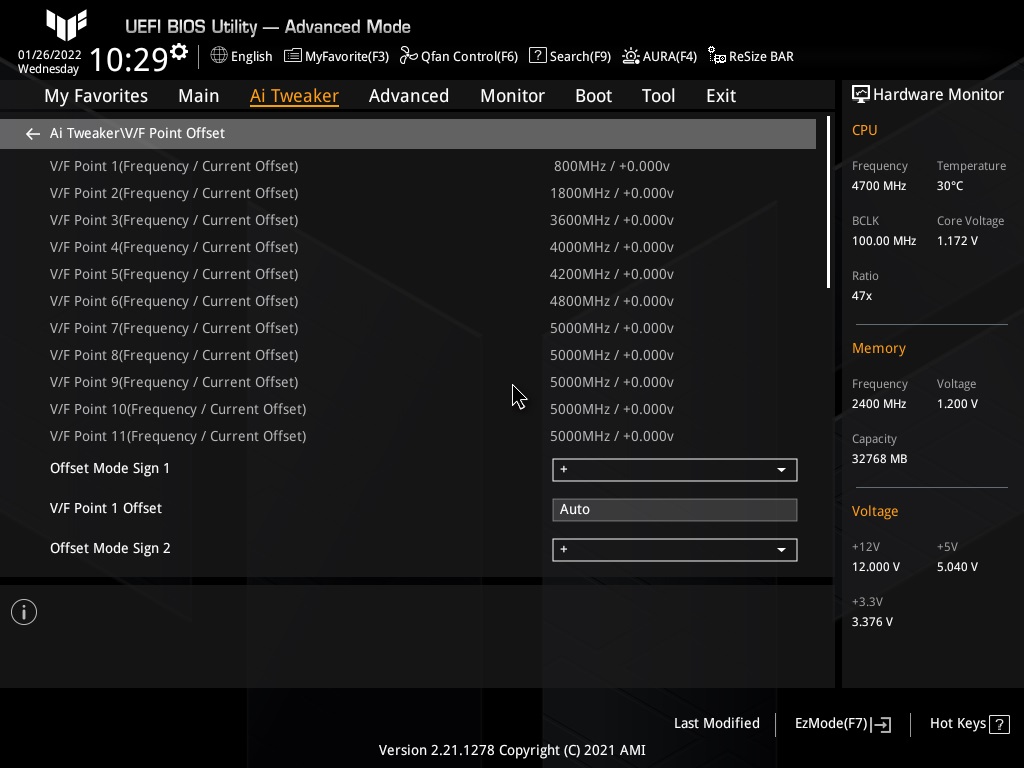Click the Last Modified button
The image size is (1024, 768).
click(x=716, y=723)
